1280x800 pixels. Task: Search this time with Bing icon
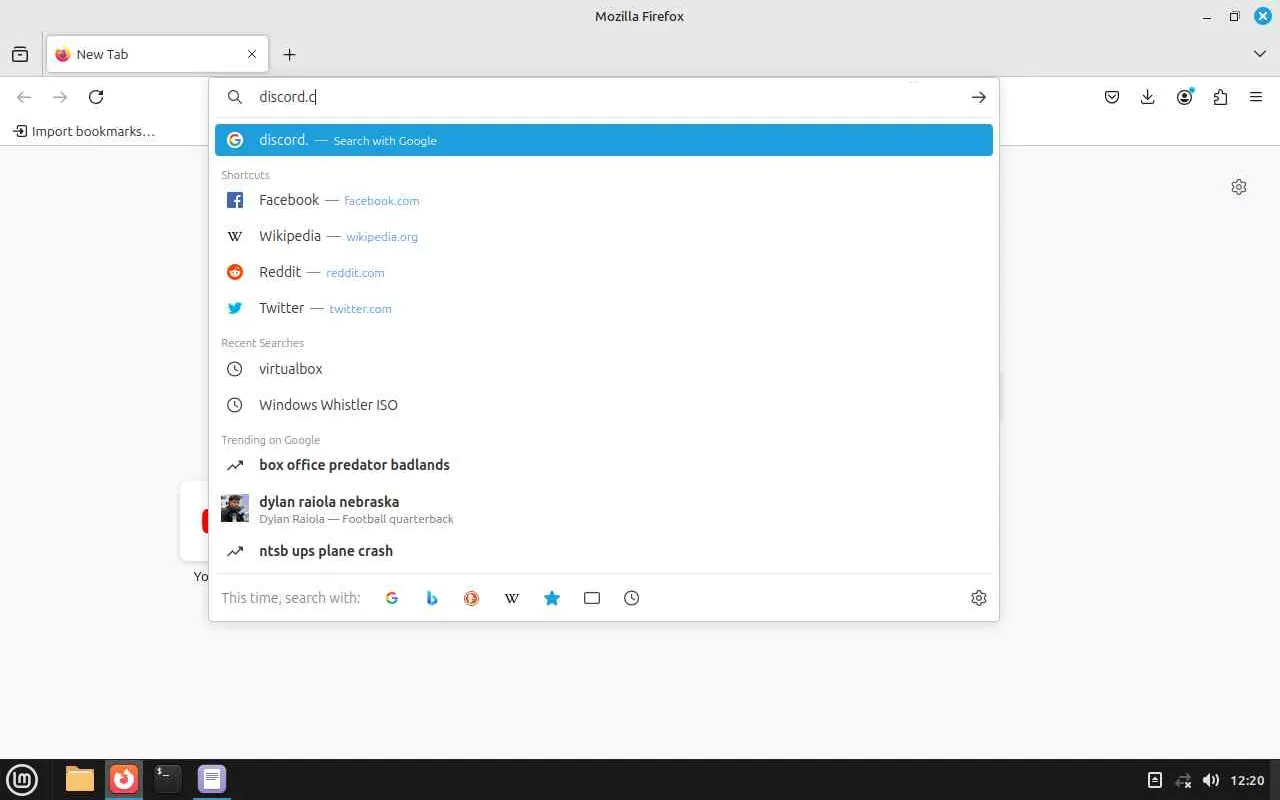pos(432,598)
